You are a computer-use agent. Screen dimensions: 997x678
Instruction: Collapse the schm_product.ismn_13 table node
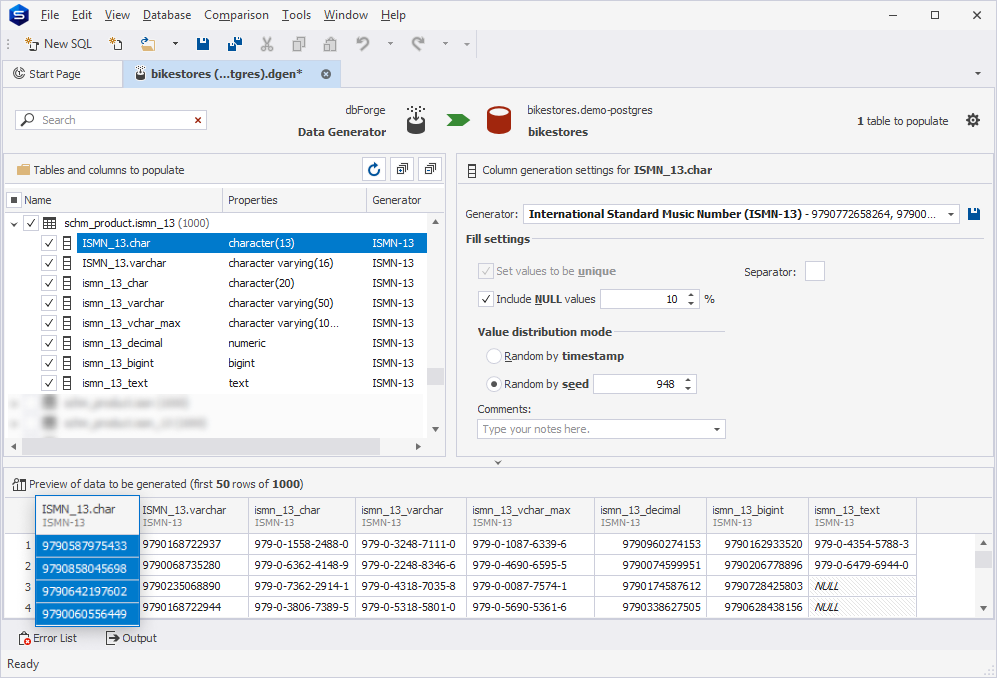[13, 223]
